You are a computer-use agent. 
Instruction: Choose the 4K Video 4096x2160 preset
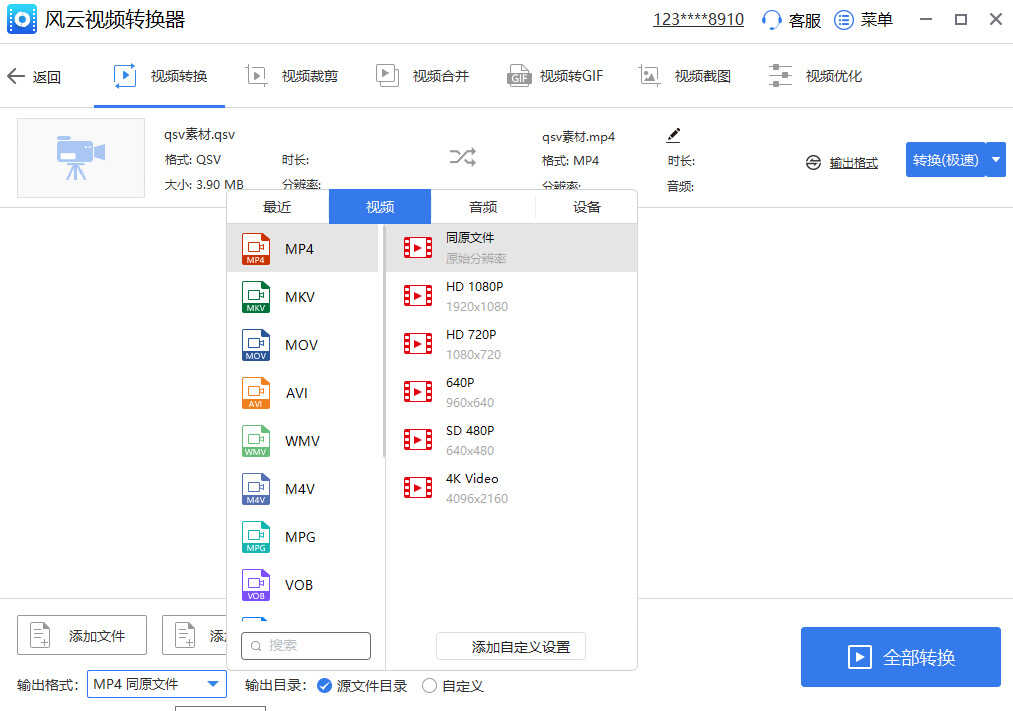coord(511,488)
